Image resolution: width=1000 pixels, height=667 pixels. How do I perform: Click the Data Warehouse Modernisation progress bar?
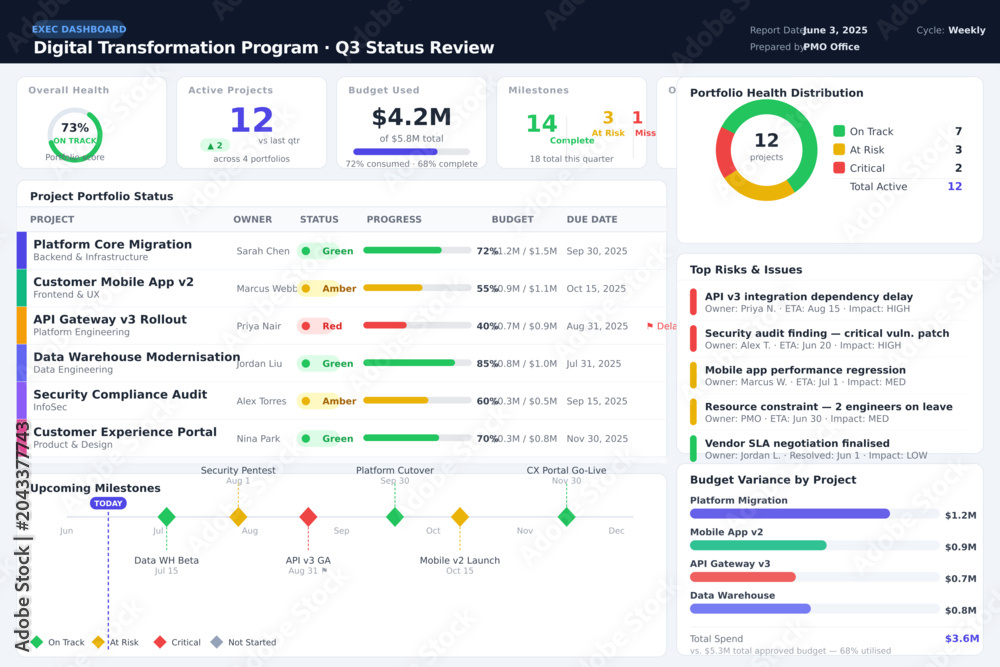pyautogui.click(x=417, y=363)
